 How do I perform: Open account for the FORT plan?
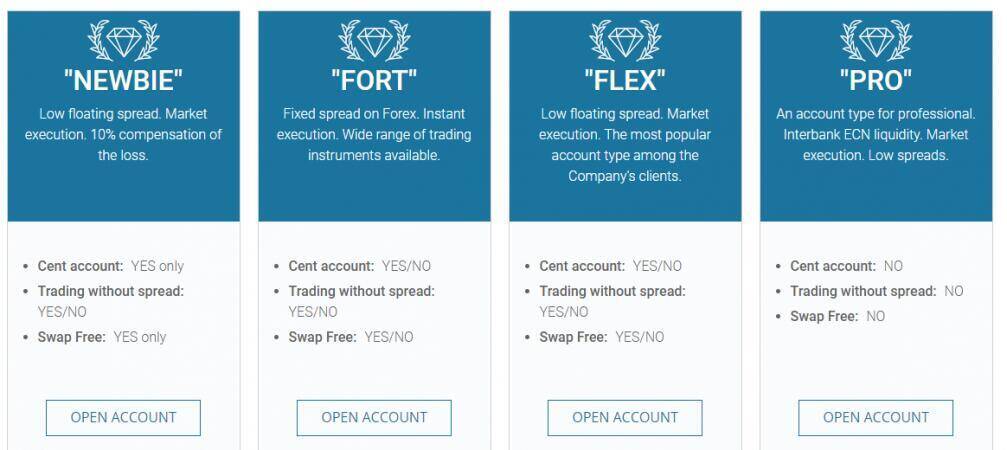(x=374, y=417)
